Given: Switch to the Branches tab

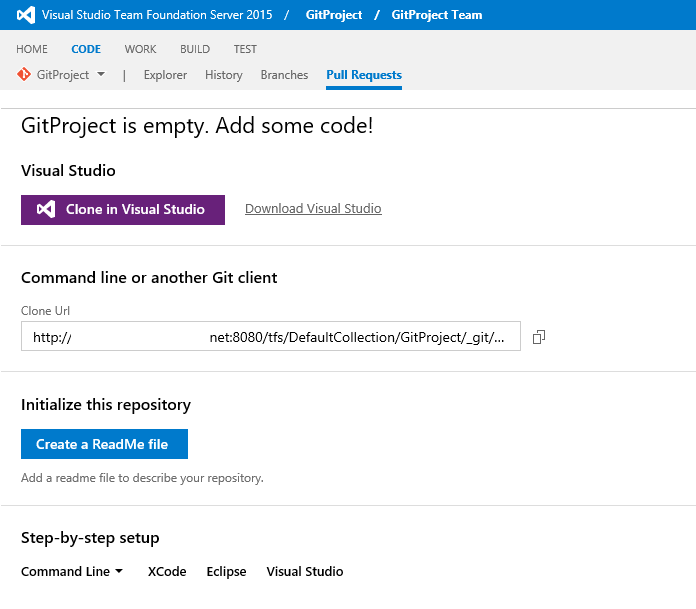Looking at the screenshot, I should point(284,75).
